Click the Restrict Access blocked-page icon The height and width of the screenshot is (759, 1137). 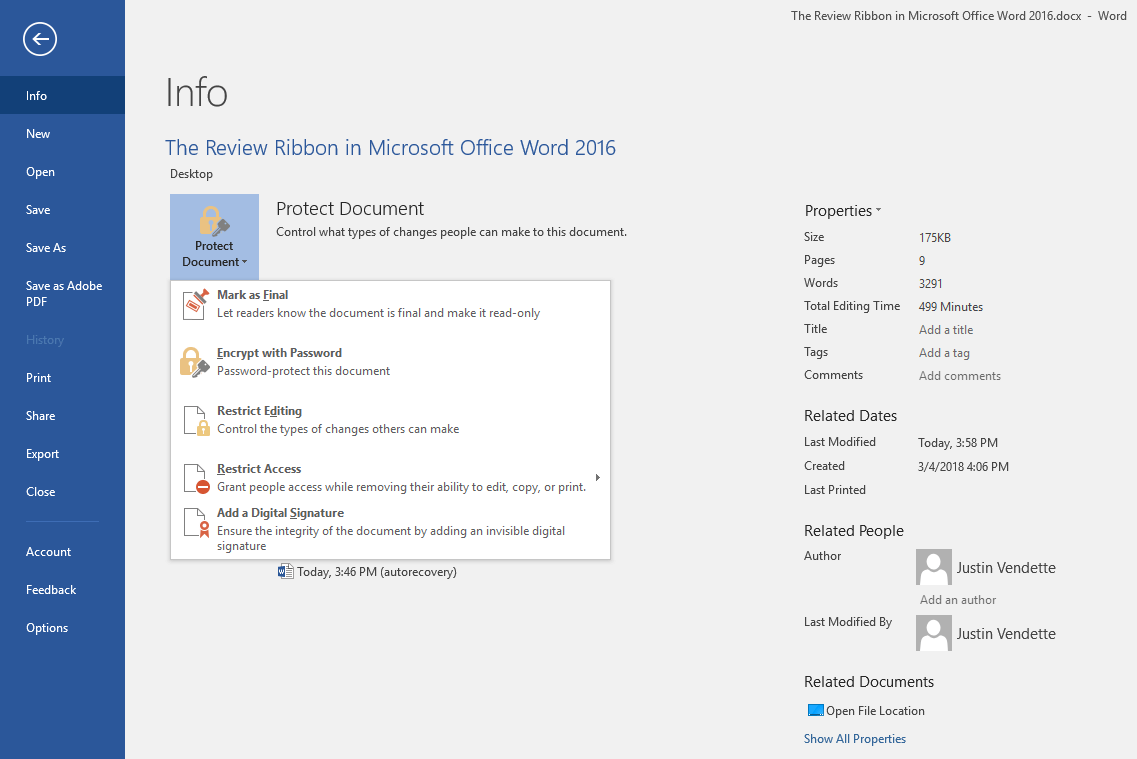coord(196,478)
